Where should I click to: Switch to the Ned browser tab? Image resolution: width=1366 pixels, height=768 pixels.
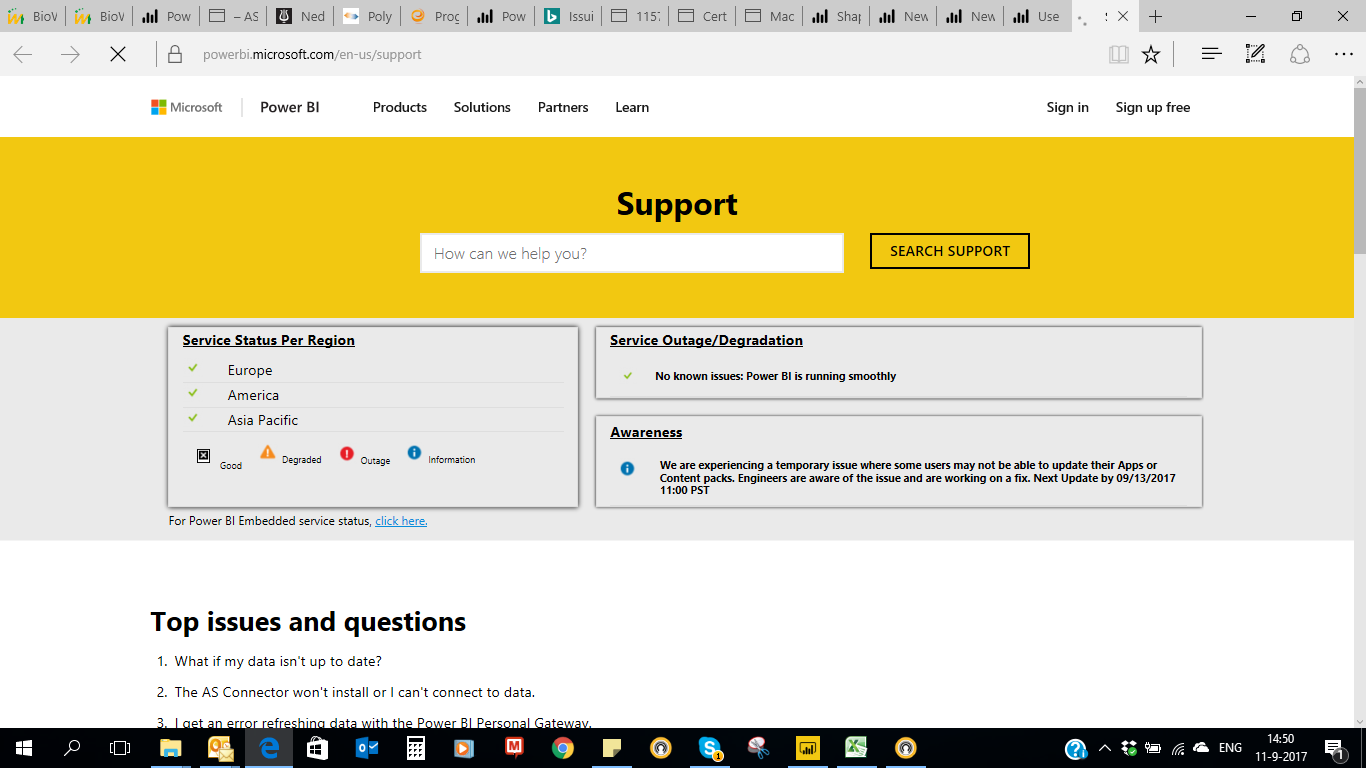pyautogui.click(x=301, y=16)
